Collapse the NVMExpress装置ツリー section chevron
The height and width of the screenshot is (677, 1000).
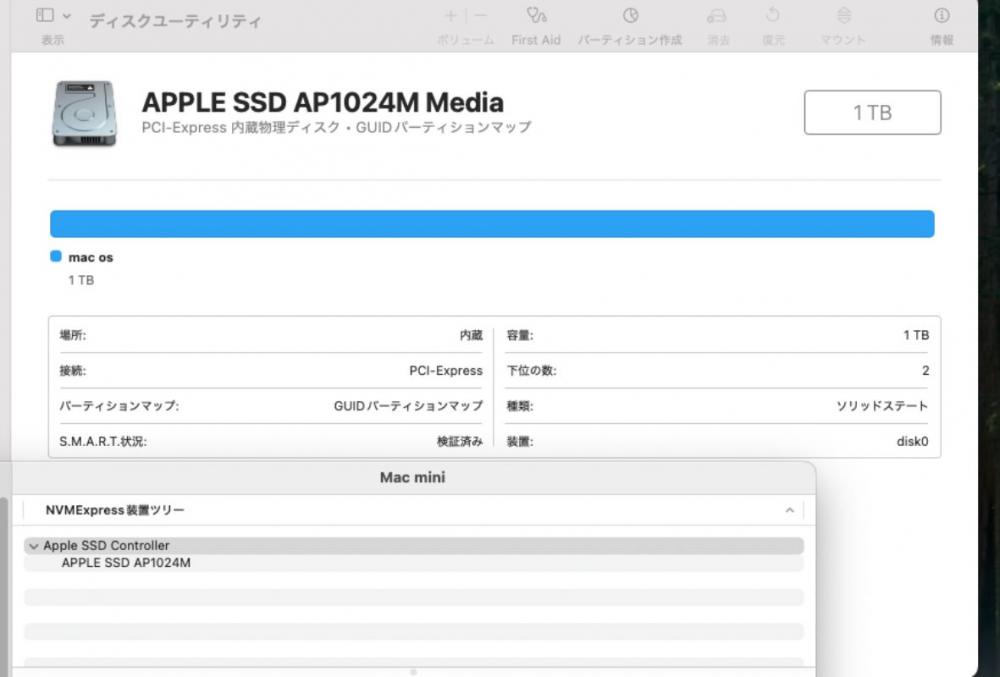(789, 510)
